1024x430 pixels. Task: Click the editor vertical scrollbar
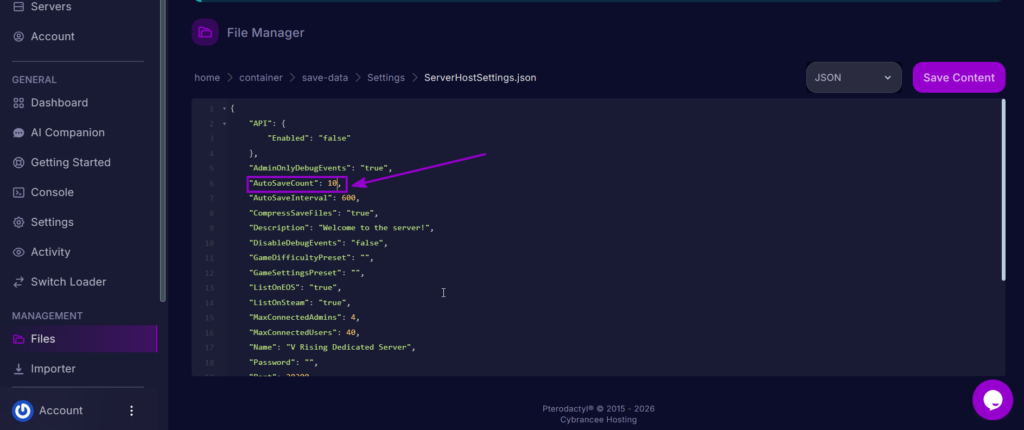click(x=1004, y=190)
